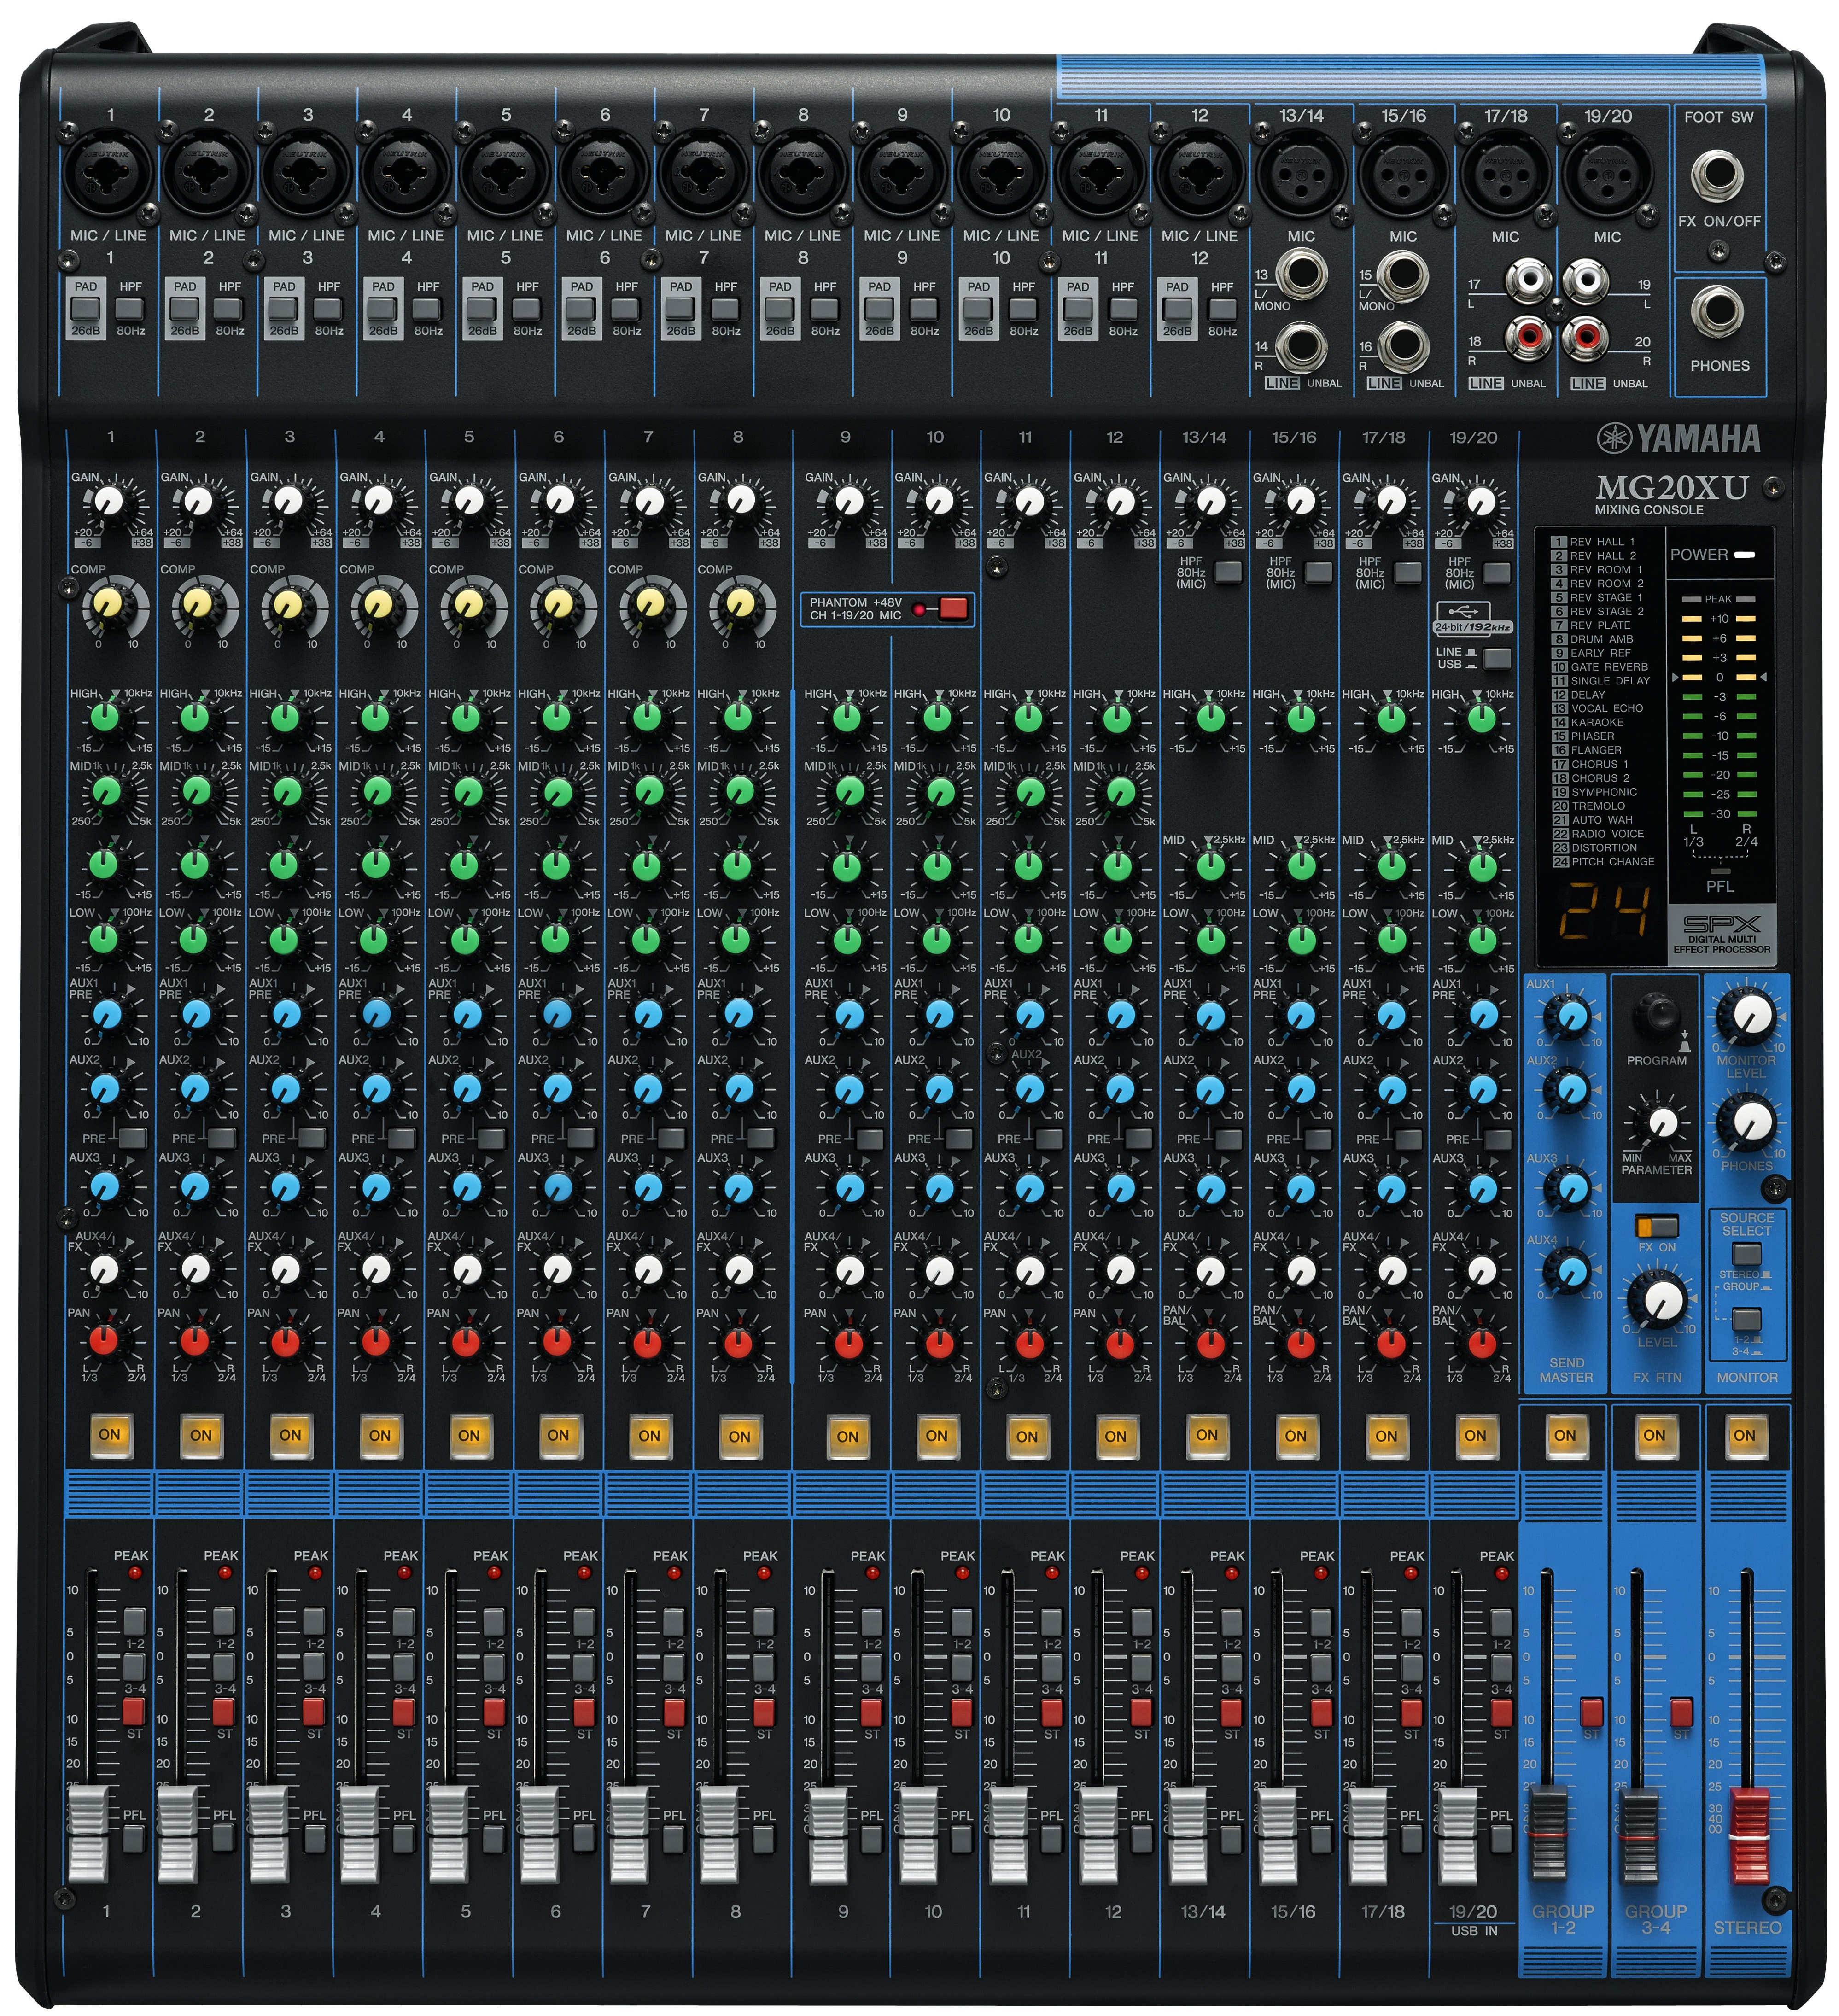The height and width of the screenshot is (2016, 1839).
Task: Click the orange program number display showing 24
Action: click(1606, 912)
